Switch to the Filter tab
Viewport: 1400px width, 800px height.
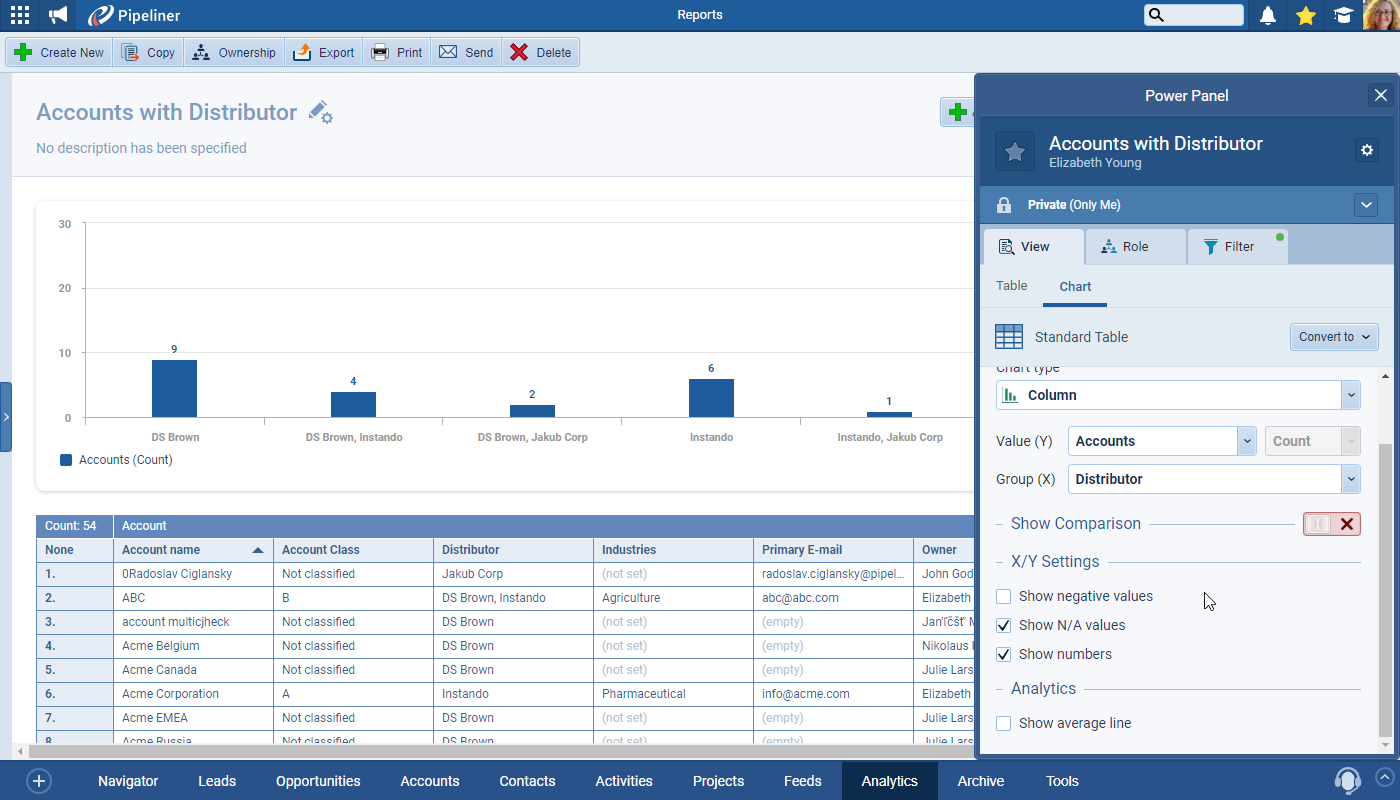coord(1237,247)
